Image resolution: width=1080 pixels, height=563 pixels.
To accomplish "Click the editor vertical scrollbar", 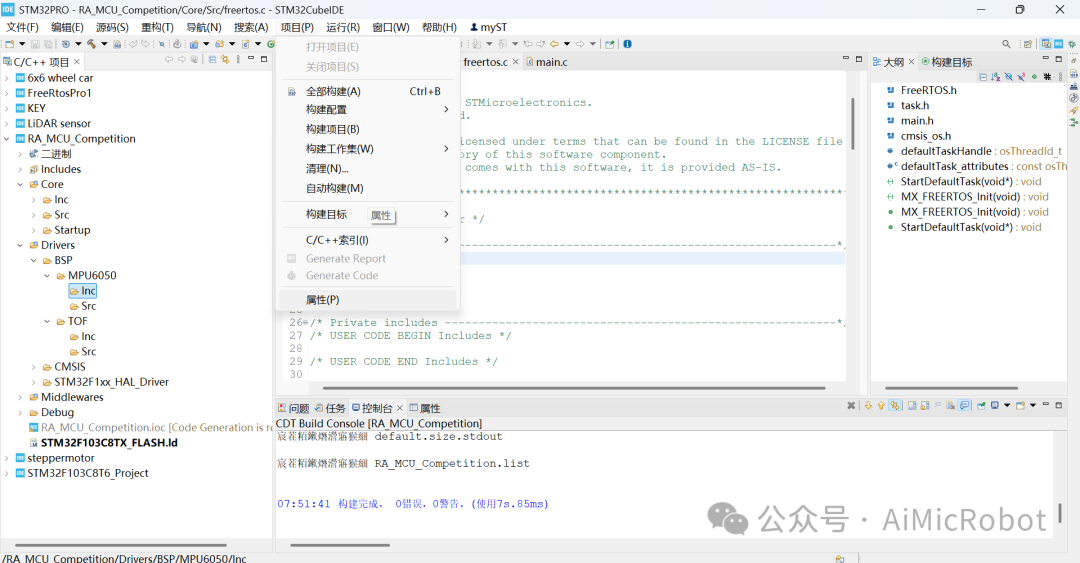I will [853, 124].
